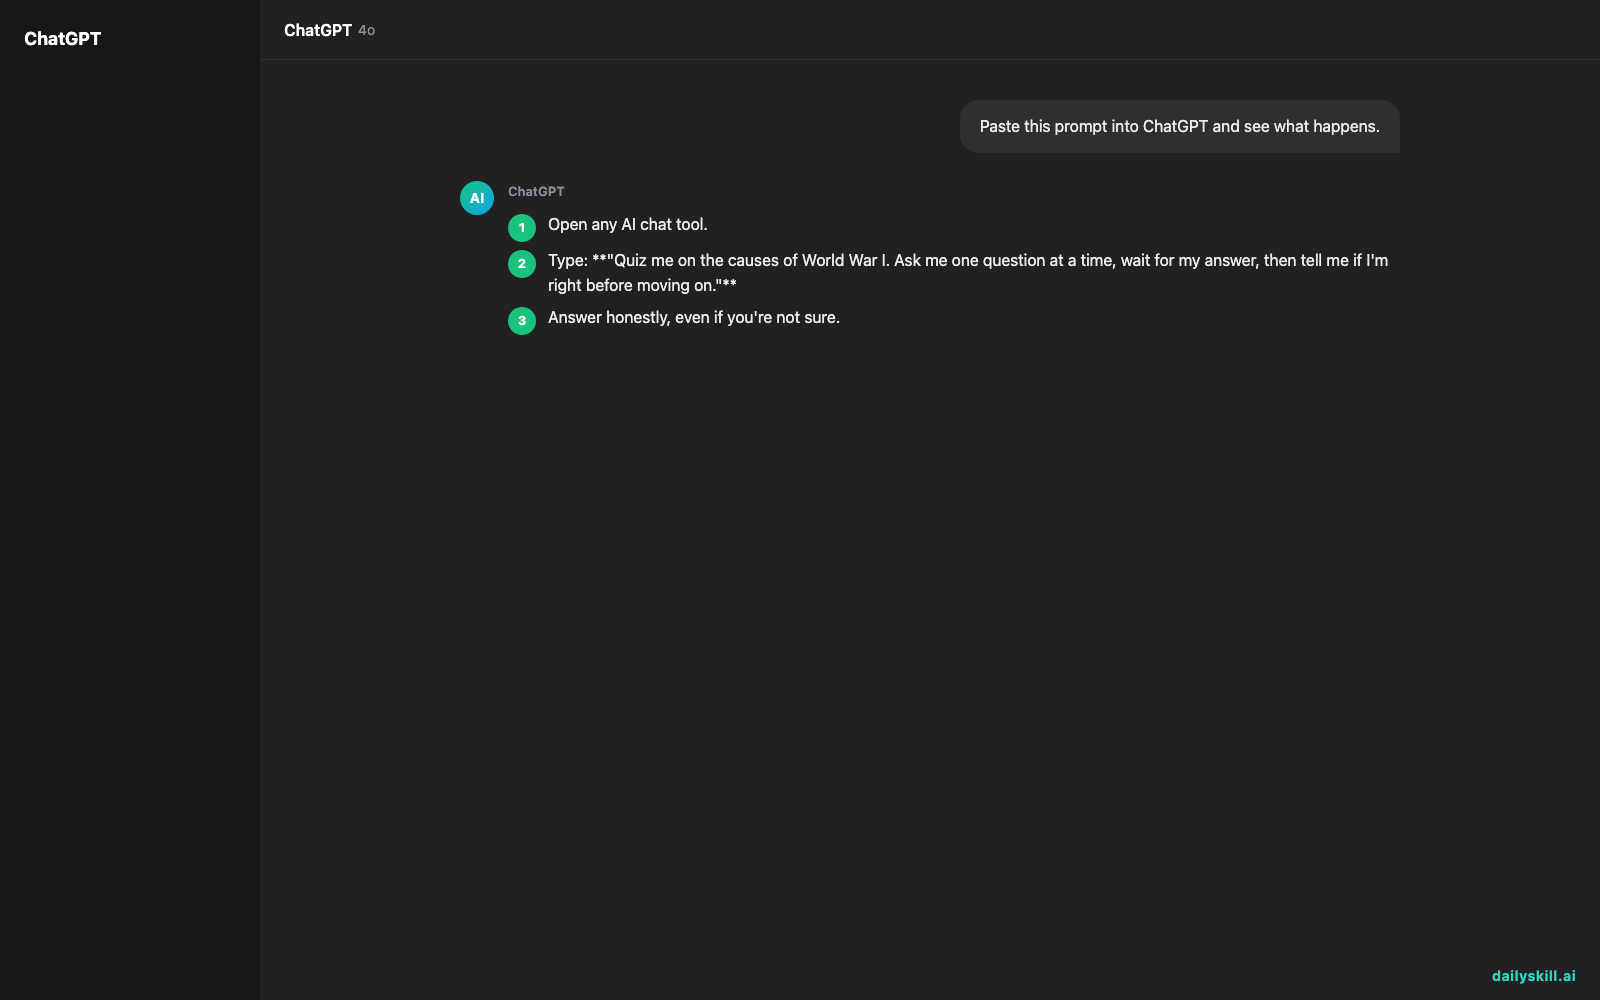Viewport: 1600px width, 1000px height.
Task: Click the green step 2 badge
Action: (522, 264)
